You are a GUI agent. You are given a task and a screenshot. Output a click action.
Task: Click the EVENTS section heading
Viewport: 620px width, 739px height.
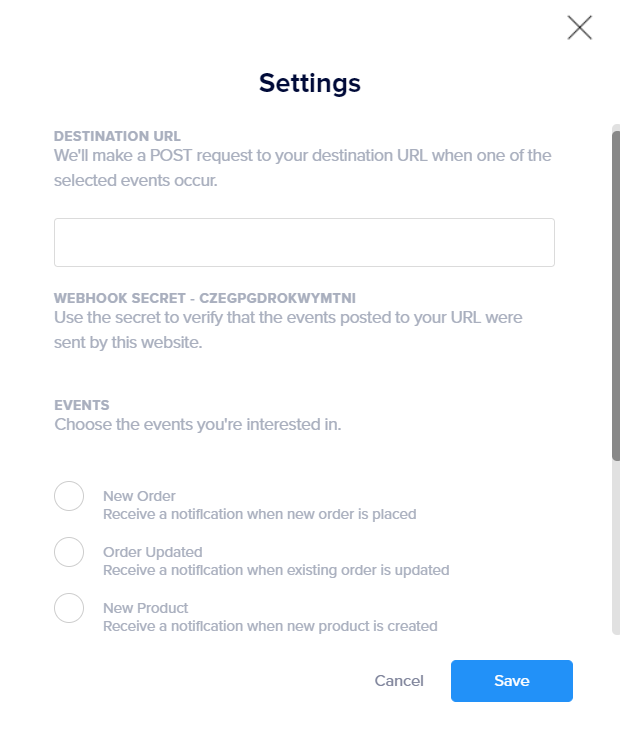click(x=82, y=405)
